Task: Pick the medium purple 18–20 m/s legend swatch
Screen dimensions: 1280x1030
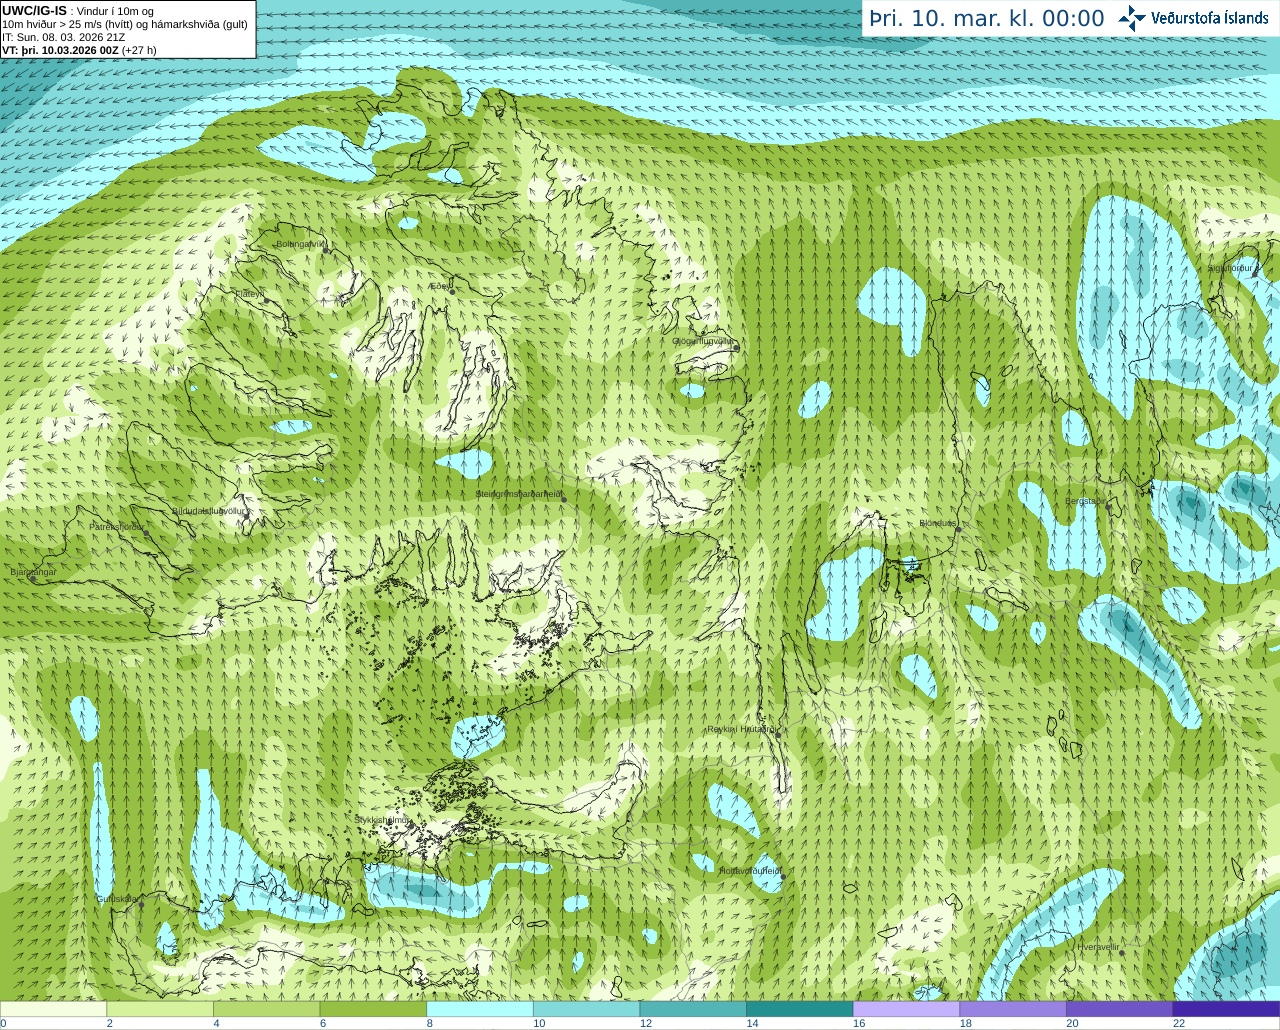Action: (x=1013, y=1009)
